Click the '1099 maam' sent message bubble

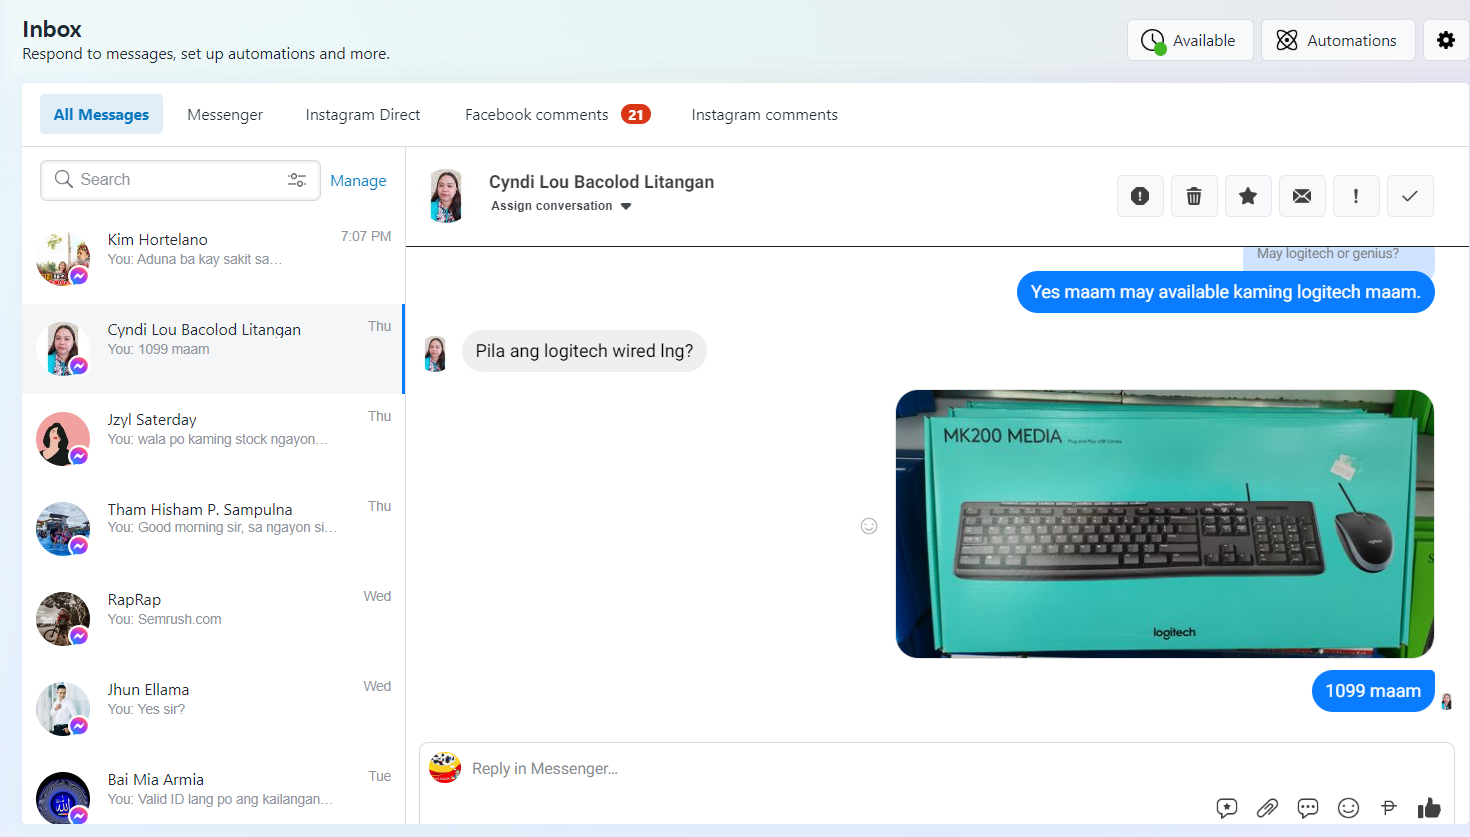tap(1373, 691)
